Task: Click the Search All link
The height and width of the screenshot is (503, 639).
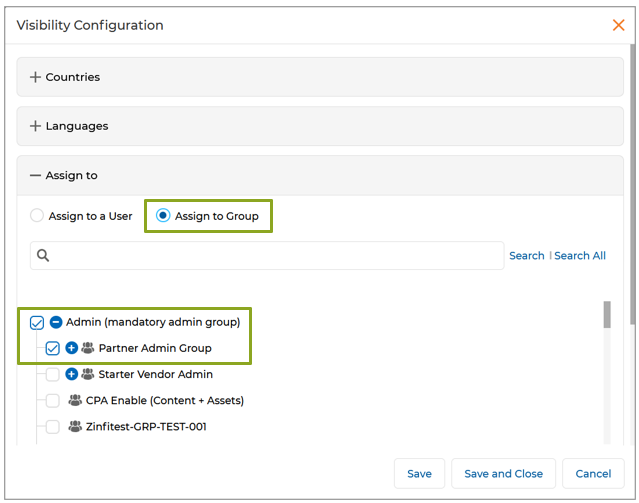Action: point(580,256)
